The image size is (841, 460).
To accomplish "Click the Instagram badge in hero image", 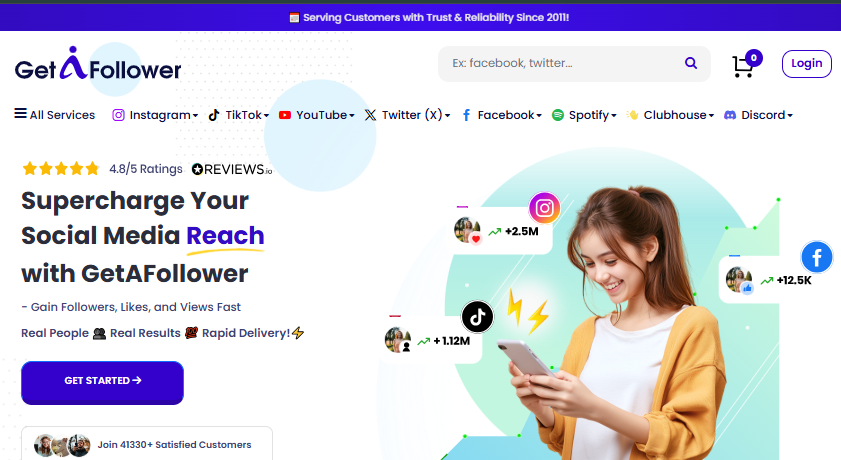I will [544, 208].
